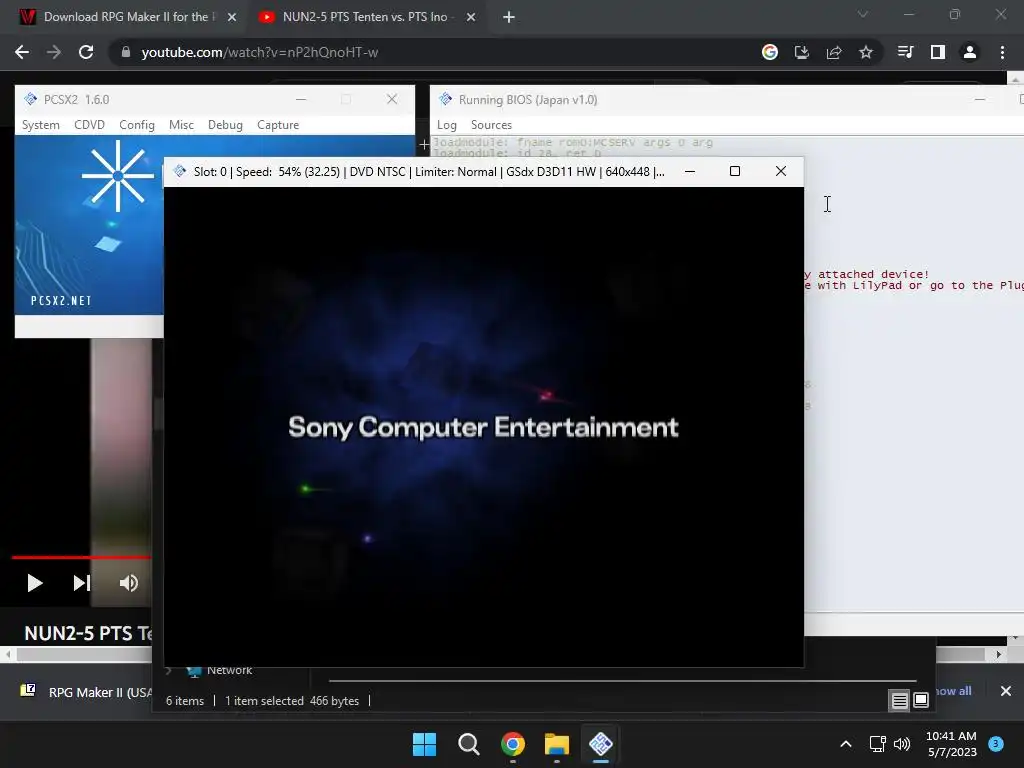Go back in Chrome
The image size is (1024, 768).
click(22, 52)
